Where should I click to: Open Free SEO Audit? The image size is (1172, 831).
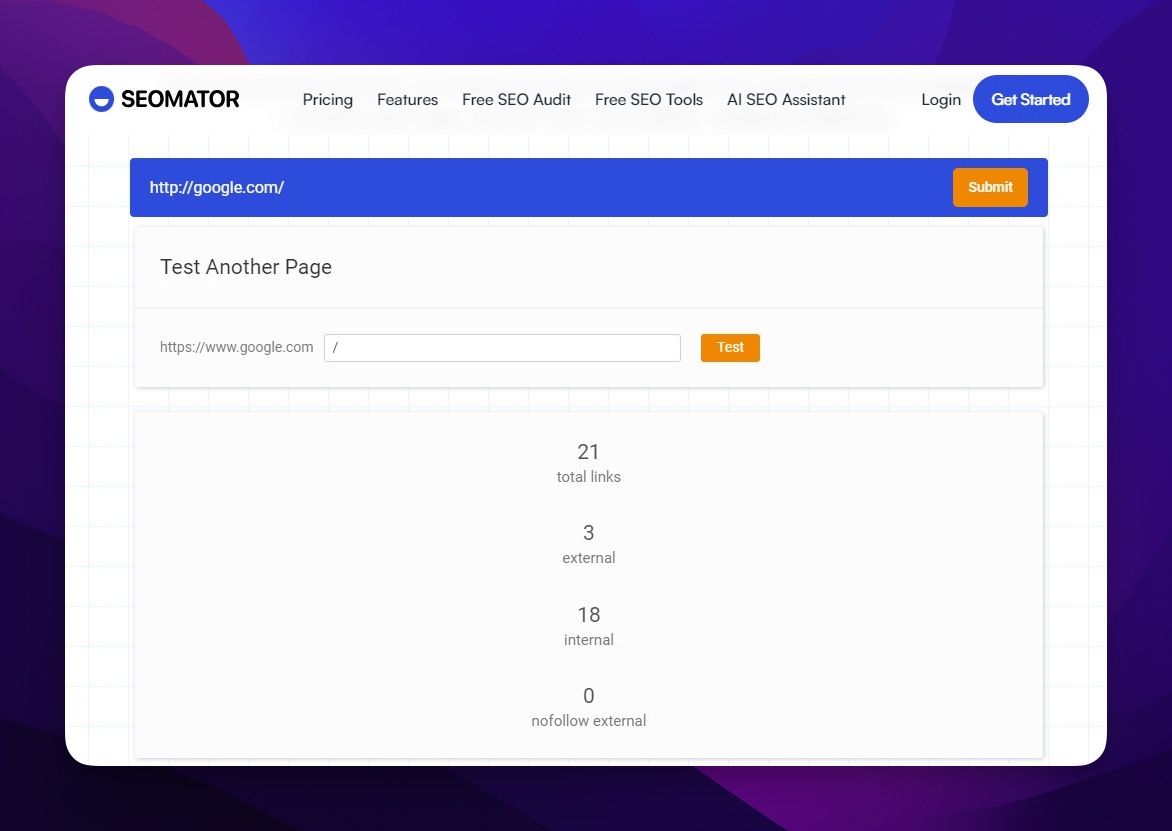pos(516,100)
